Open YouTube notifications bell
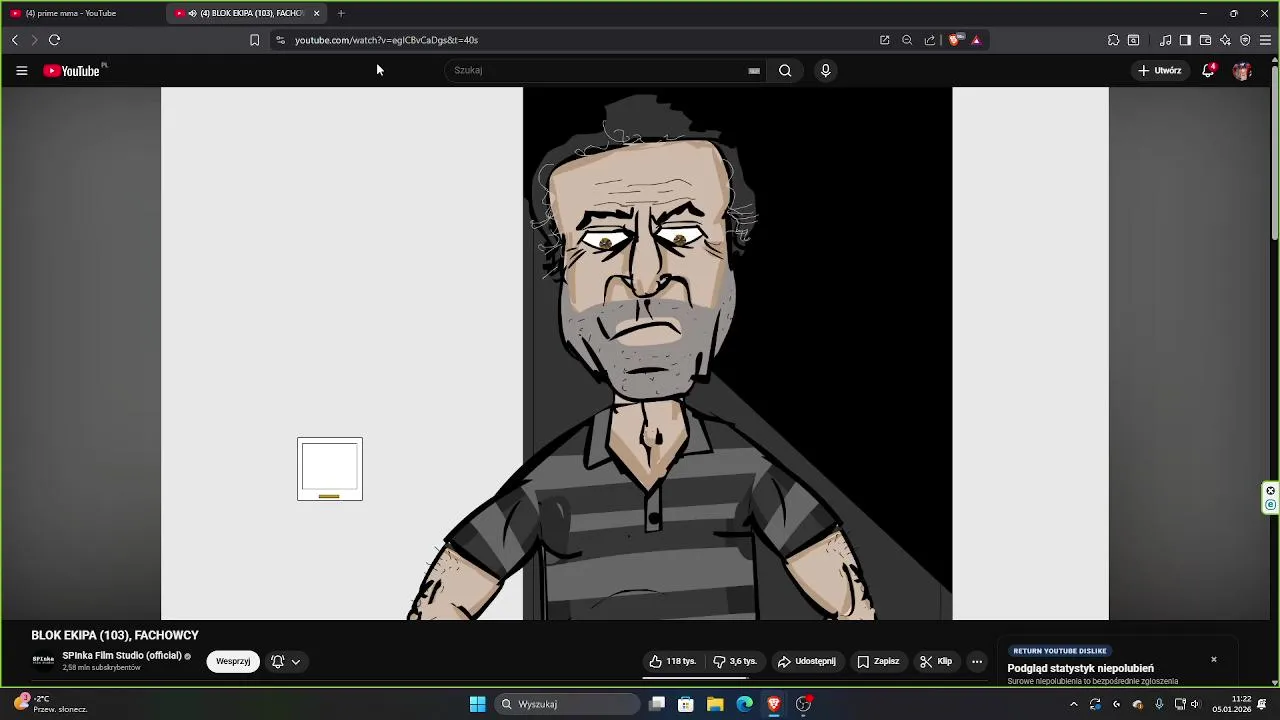This screenshot has height=720, width=1280. 1208,70
